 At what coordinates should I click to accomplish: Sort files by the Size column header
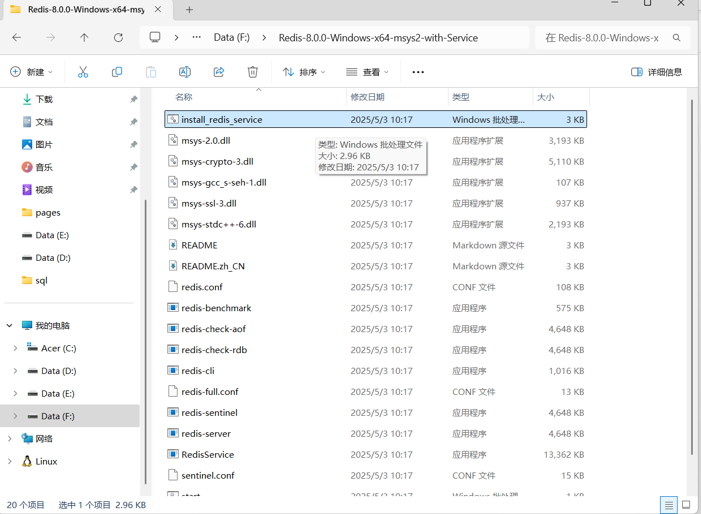coord(546,97)
